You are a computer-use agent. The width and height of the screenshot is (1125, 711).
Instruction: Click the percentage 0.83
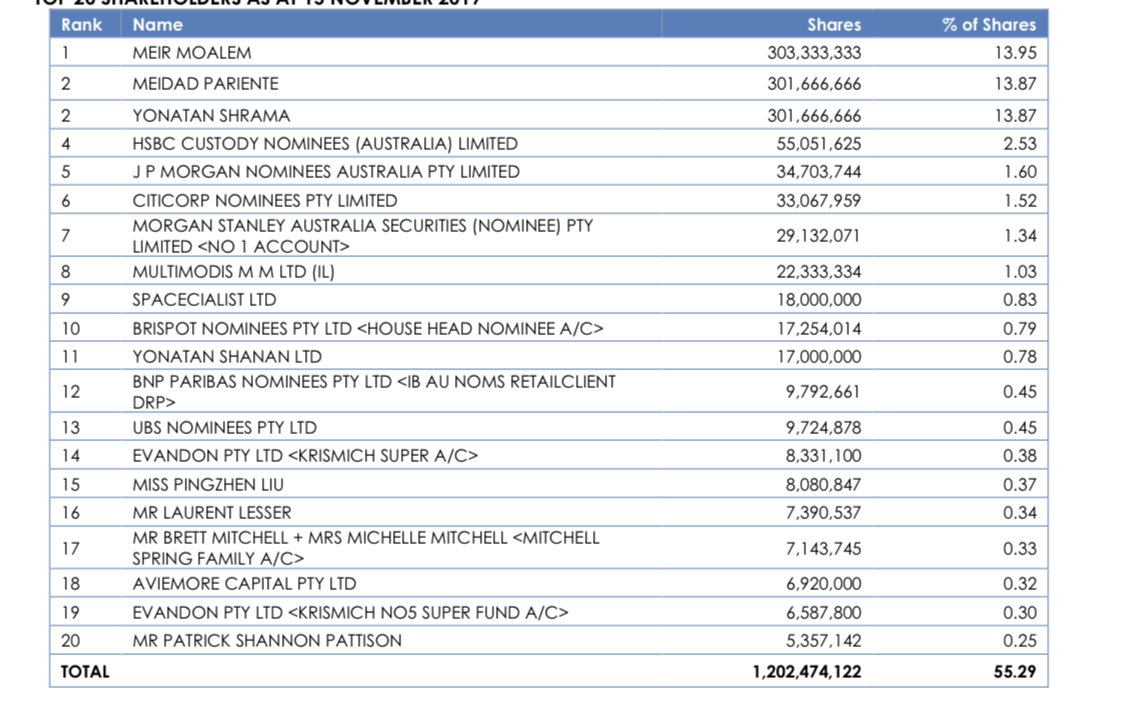click(x=1020, y=300)
